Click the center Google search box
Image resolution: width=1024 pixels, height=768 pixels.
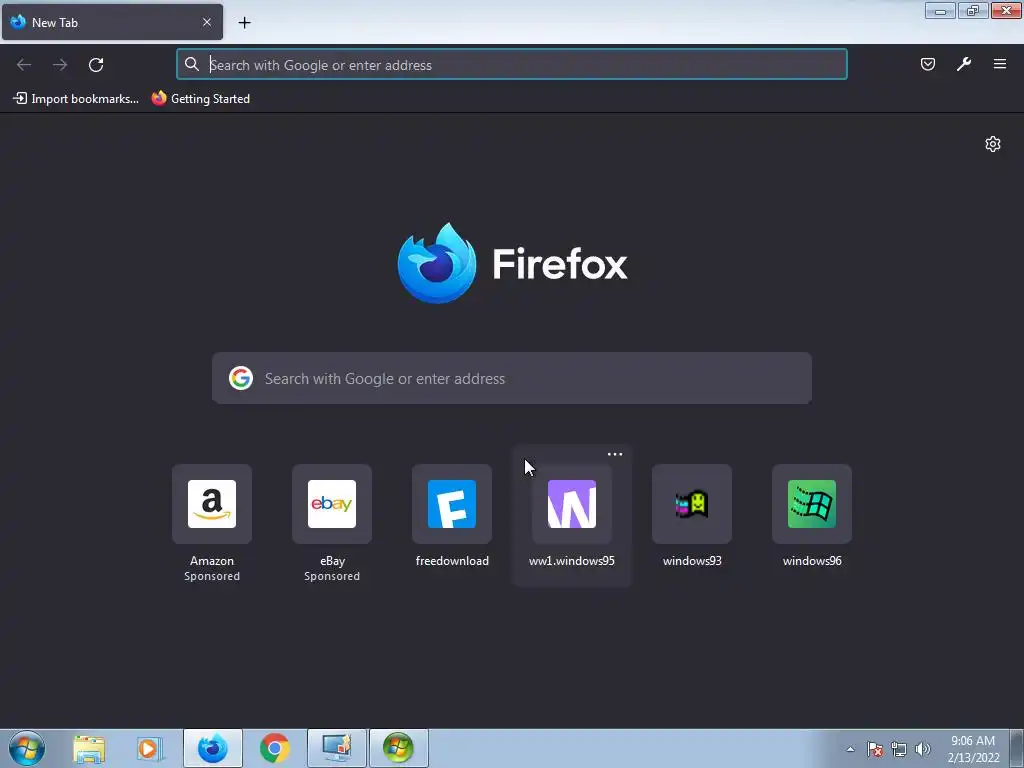pos(512,378)
